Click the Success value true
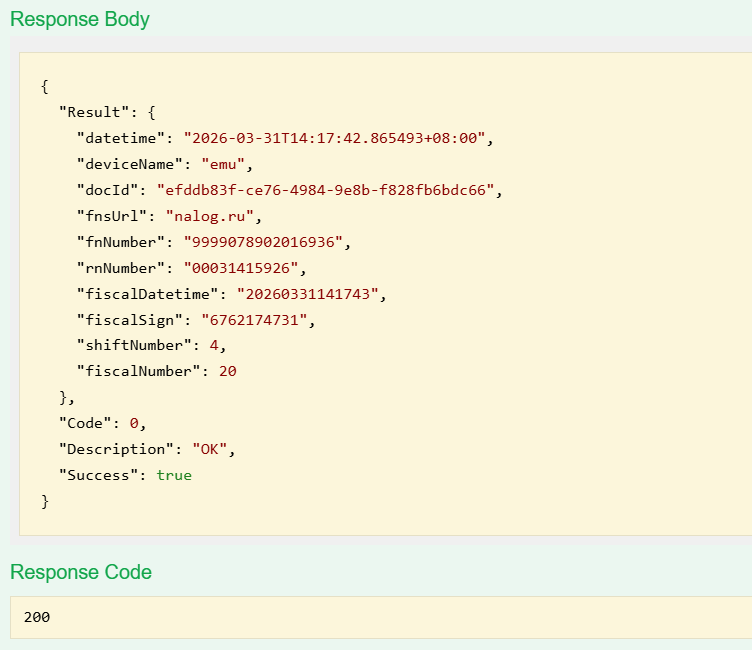 [174, 475]
